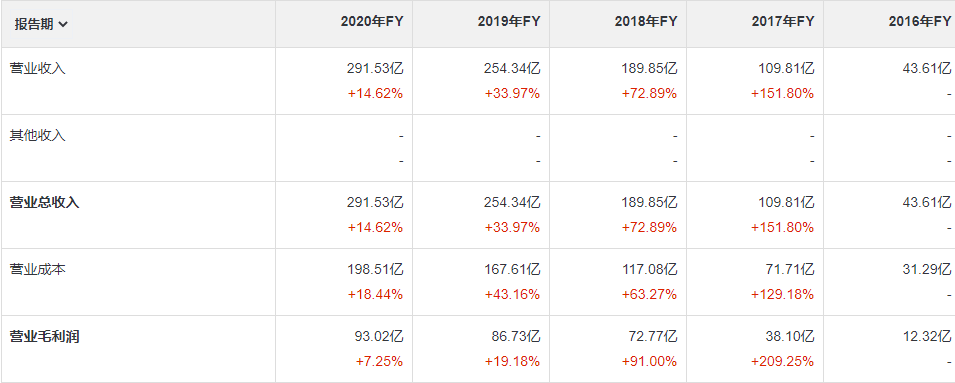Click the 86.73亿 gross profit for 2019
Screen dimensions: 955x383
click(515, 336)
